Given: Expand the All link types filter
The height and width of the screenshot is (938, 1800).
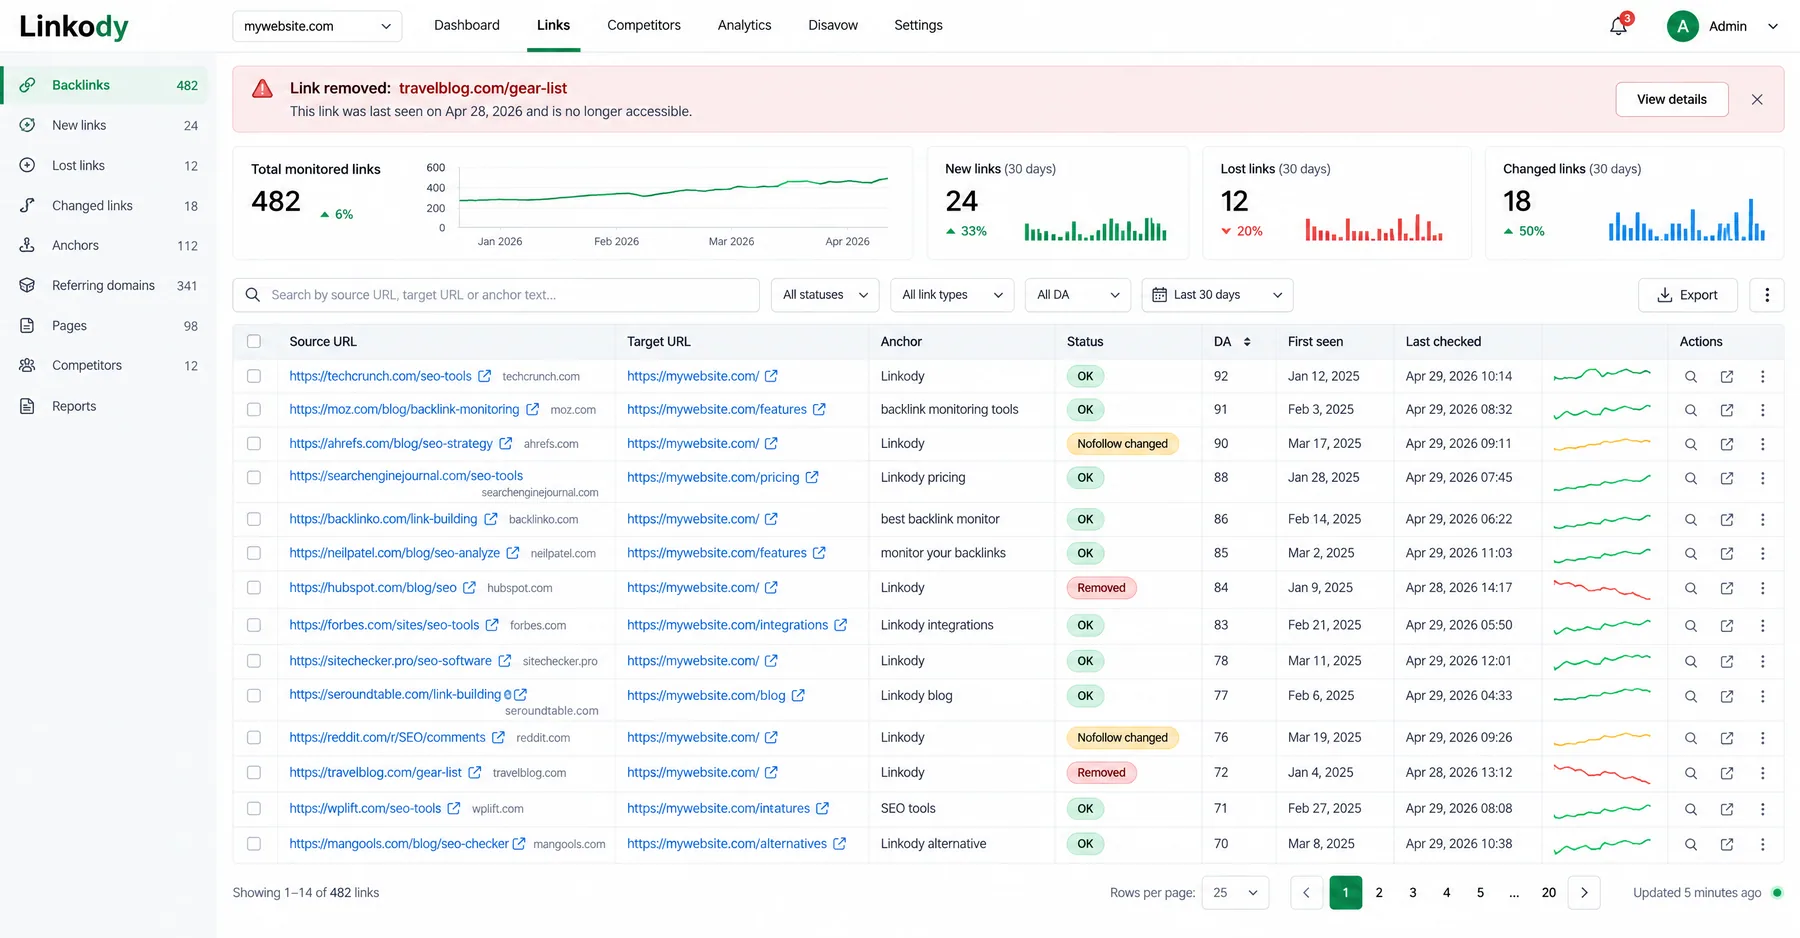Looking at the screenshot, I should click(x=952, y=295).
